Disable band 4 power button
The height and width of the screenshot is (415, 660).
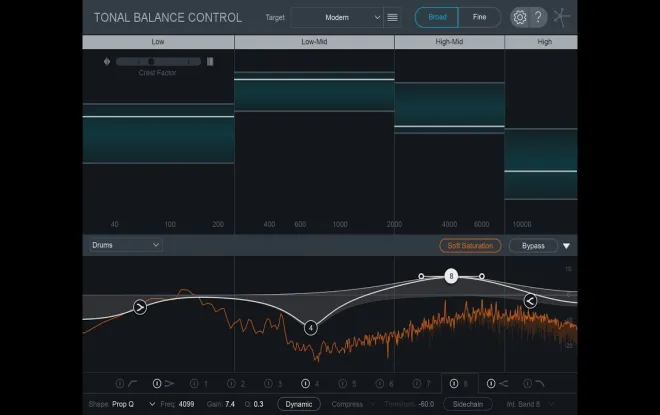click(x=306, y=383)
